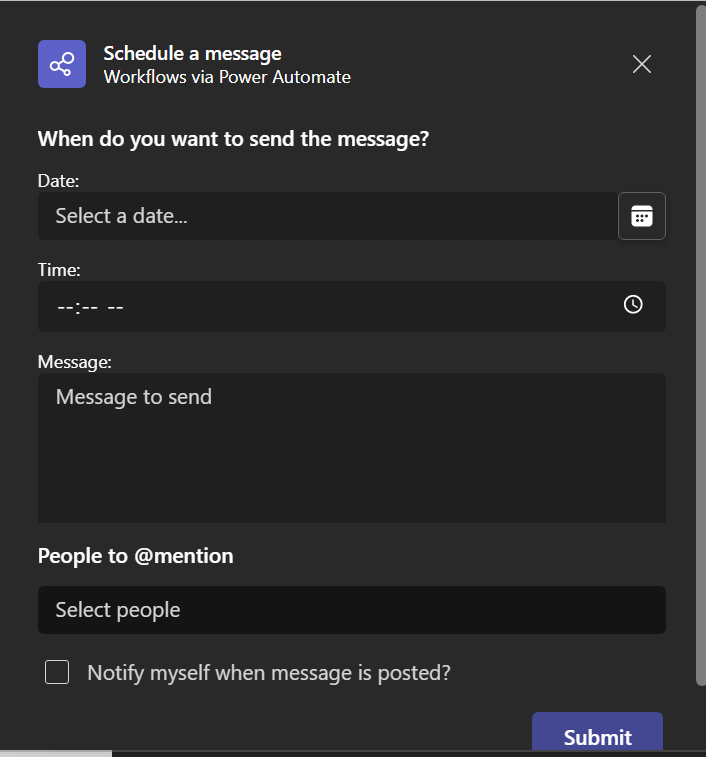Open the "Select people" mention picker
Screen dimensions: 706x757
(351, 610)
